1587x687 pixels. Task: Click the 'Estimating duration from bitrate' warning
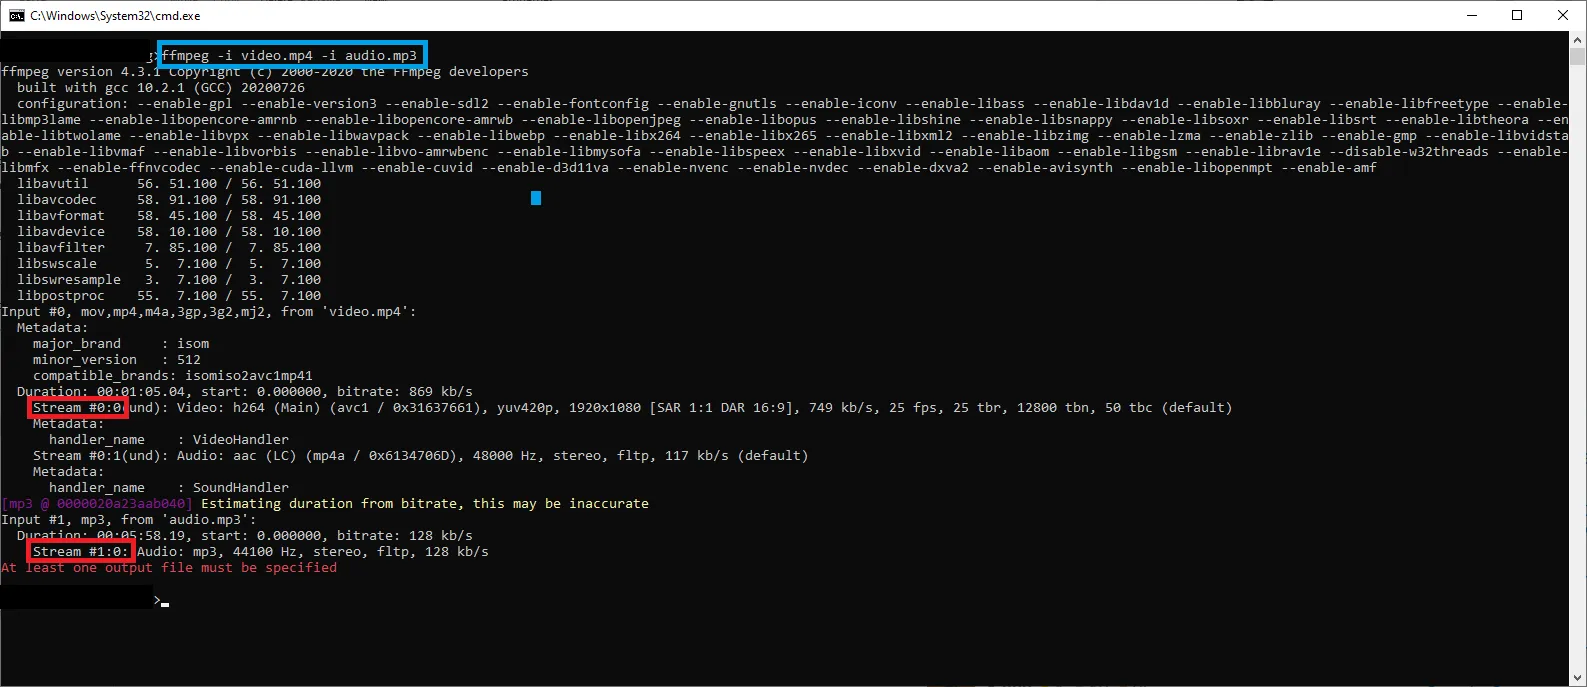point(425,503)
